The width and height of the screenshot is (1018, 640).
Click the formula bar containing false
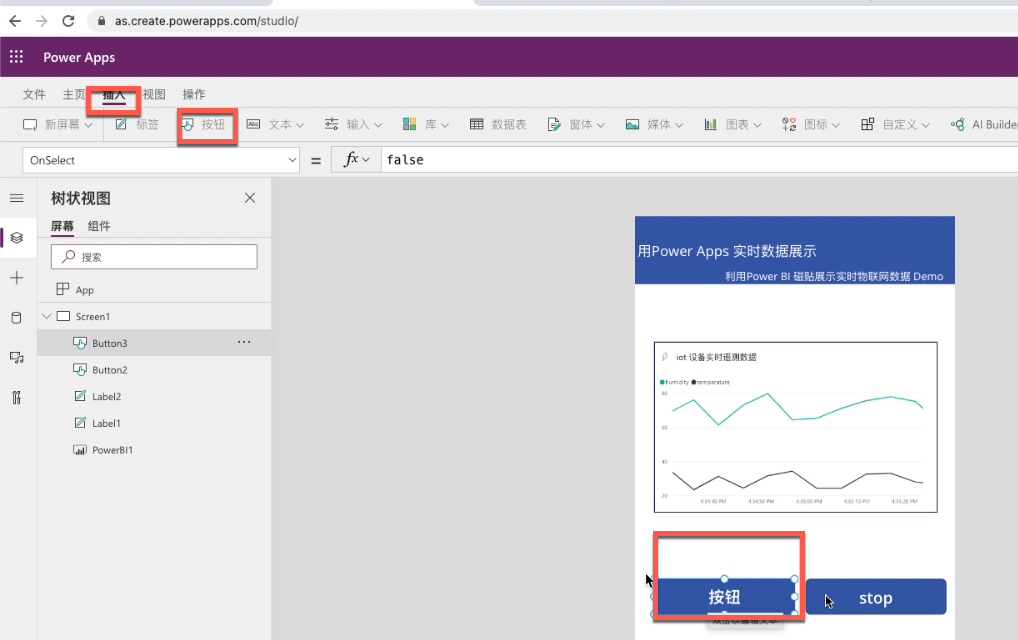coord(699,160)
